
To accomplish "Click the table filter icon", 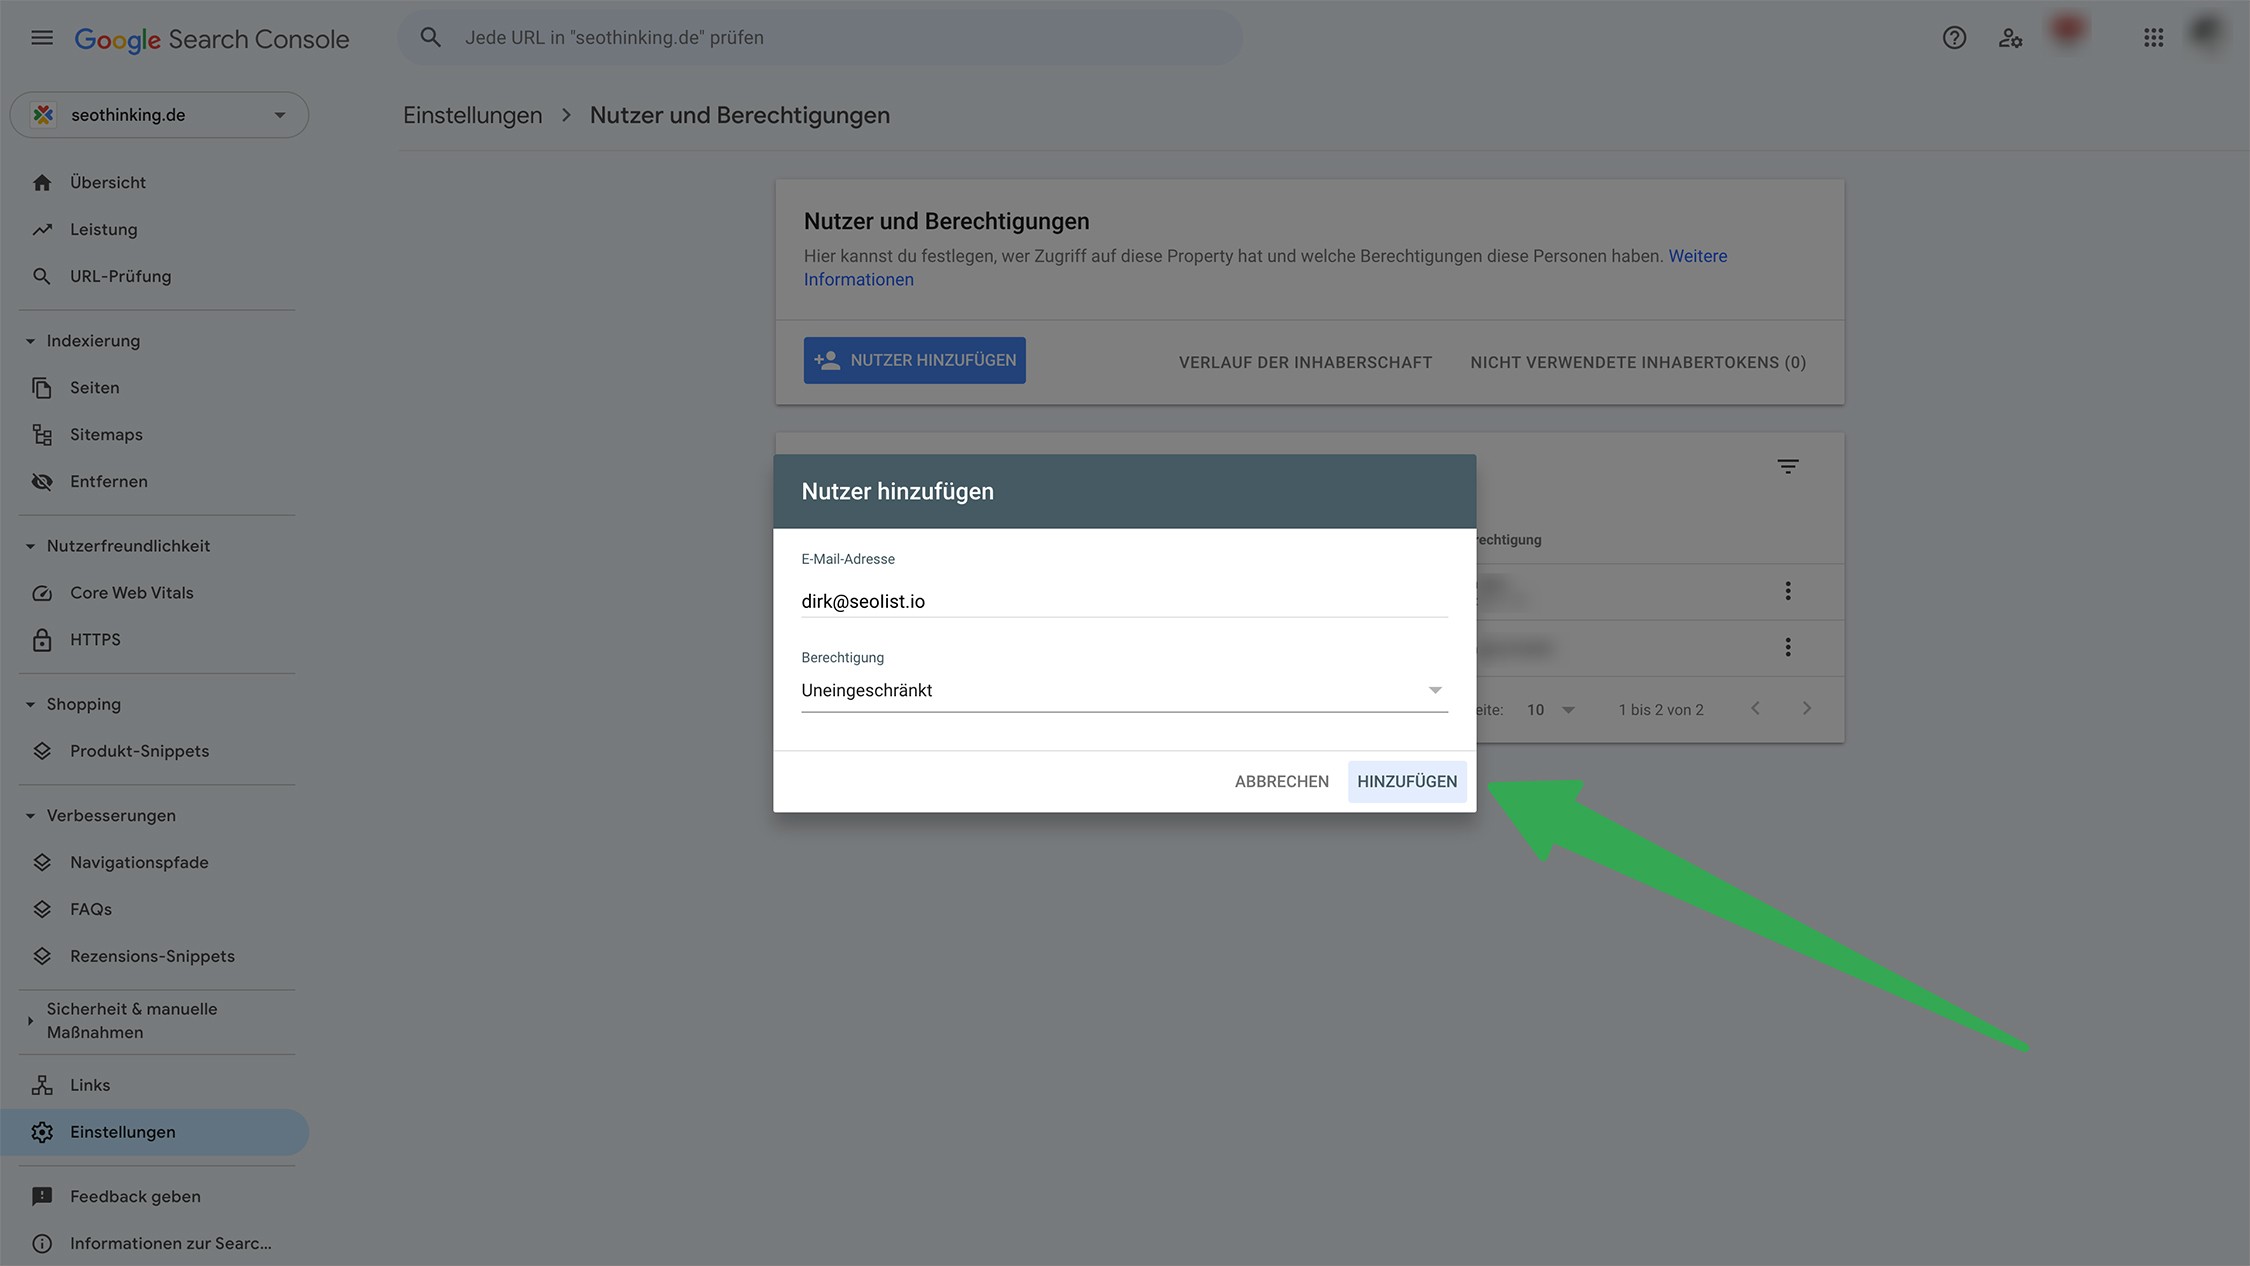I will (1788, 466).
